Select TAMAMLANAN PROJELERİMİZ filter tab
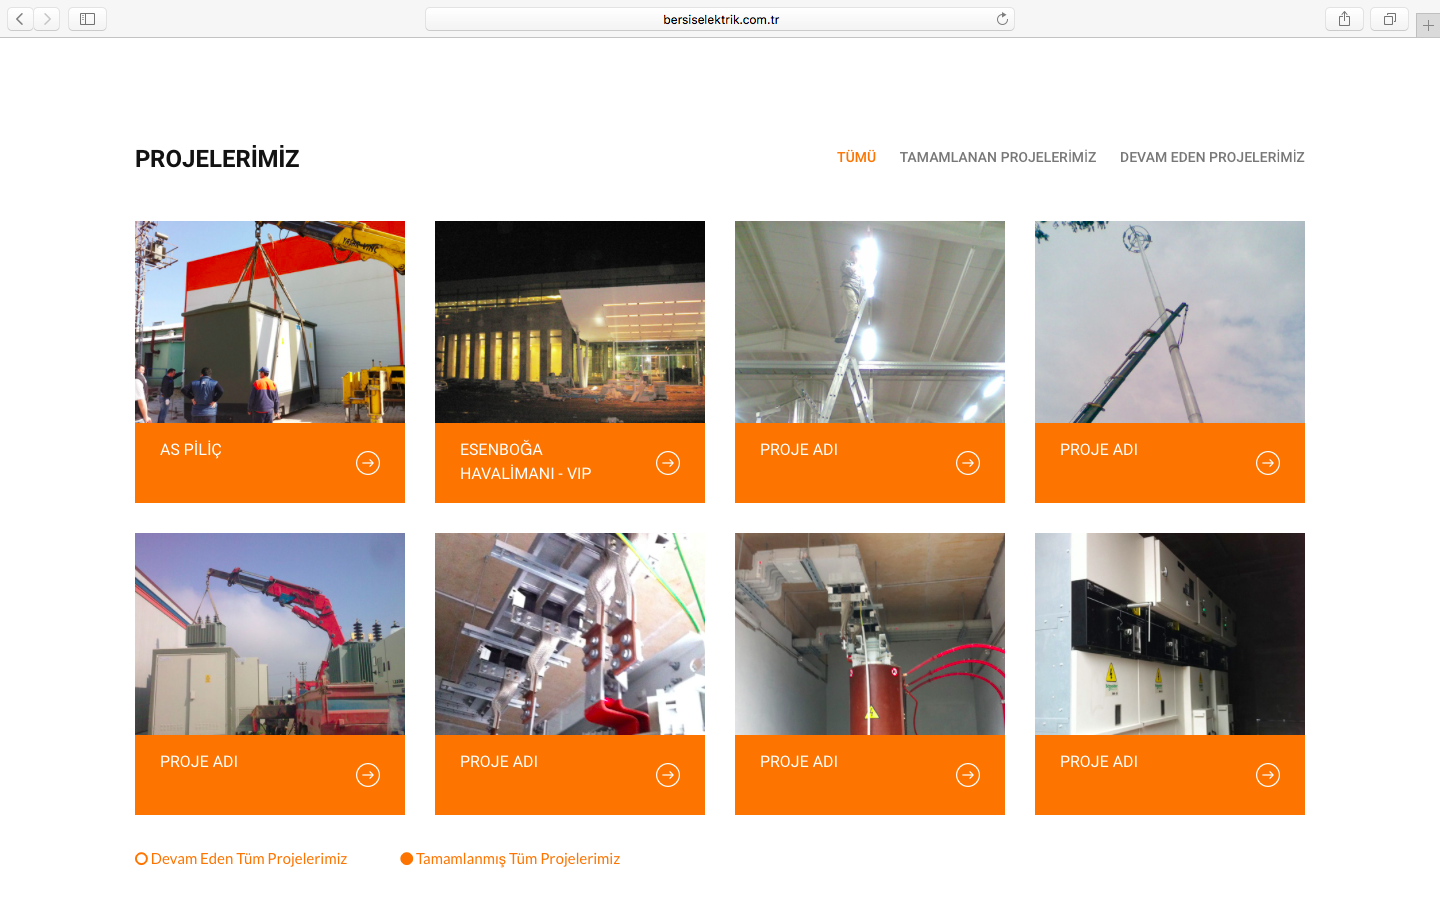Viewport: 1440px width, 900px height. point(998,157)
